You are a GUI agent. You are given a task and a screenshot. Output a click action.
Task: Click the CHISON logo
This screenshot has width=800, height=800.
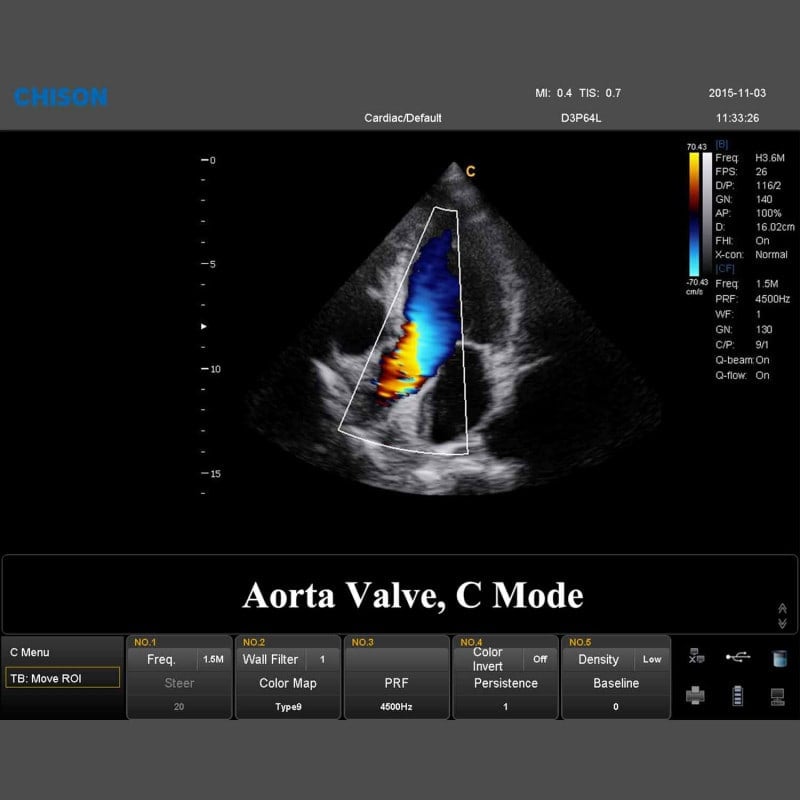pyautogui.click(x=60, y=97)
